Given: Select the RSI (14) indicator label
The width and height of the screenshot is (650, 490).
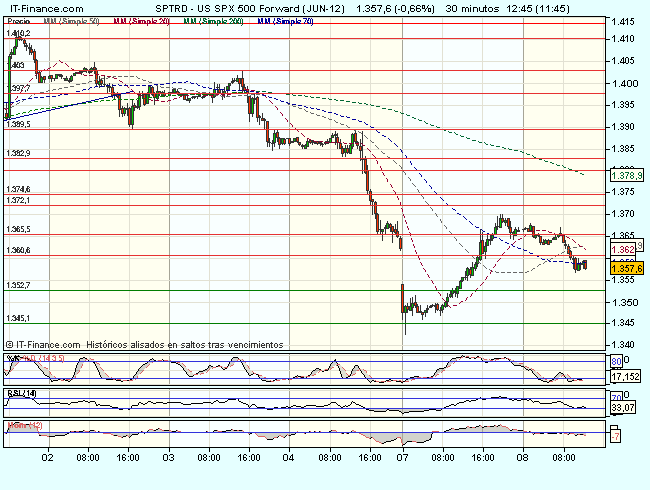Looking at the screenshot, I should [x=22, y=393].
